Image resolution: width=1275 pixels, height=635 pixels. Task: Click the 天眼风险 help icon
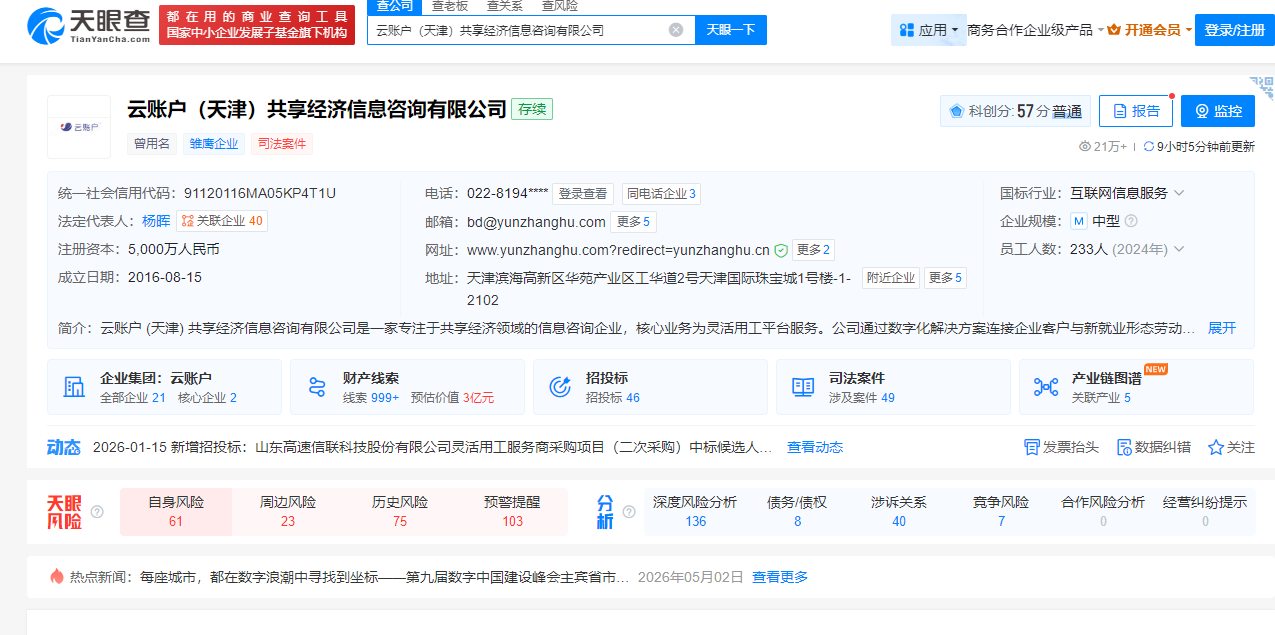pyautogui.click(x=97, y=512)
